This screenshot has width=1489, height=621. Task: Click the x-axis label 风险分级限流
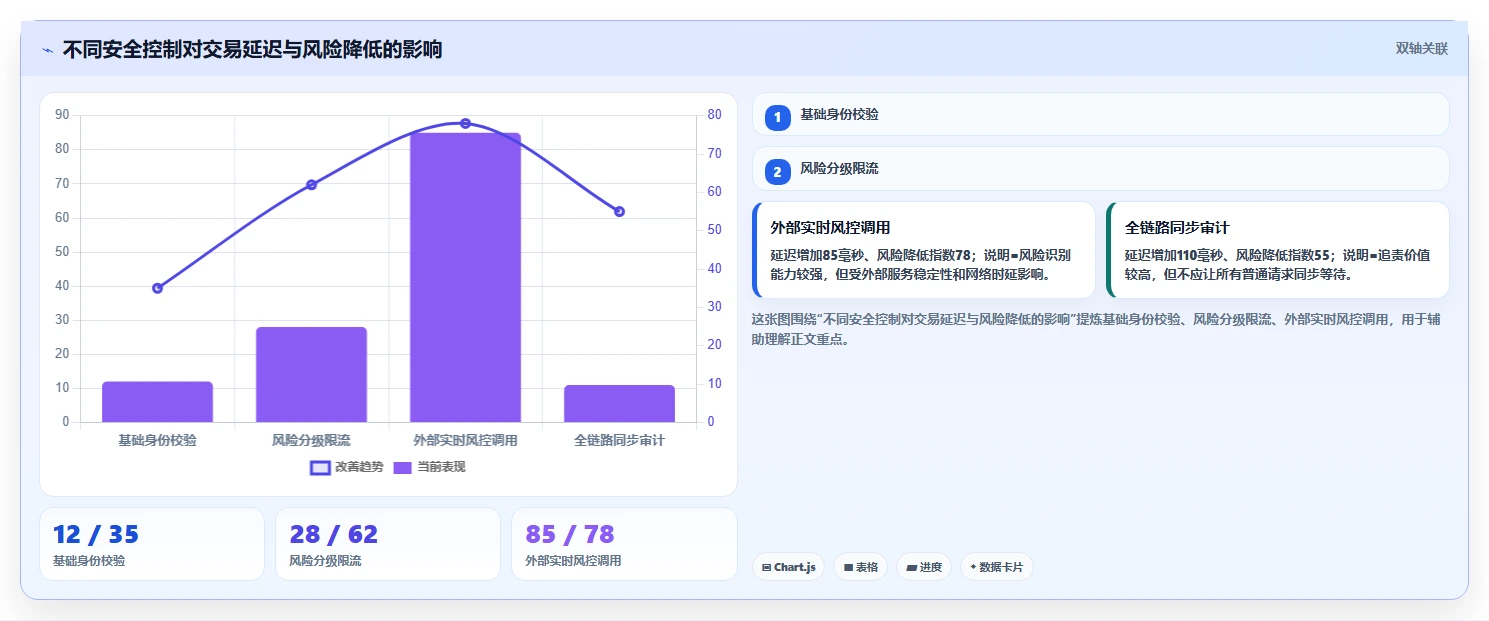pyautogui.click(x=311, y=440)
